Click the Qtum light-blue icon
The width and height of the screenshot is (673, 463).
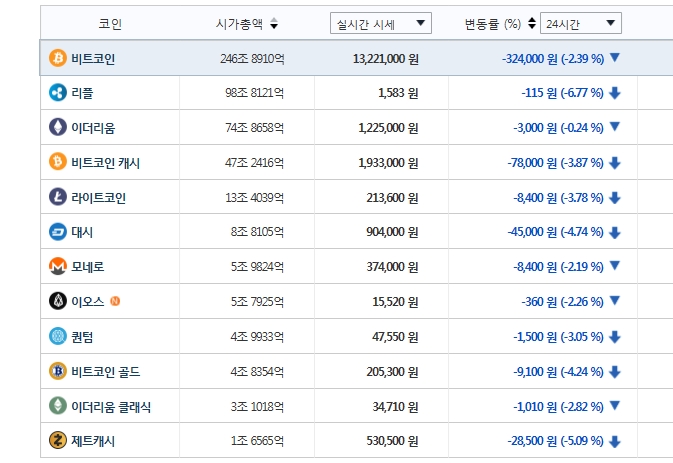tap(58, 336)
